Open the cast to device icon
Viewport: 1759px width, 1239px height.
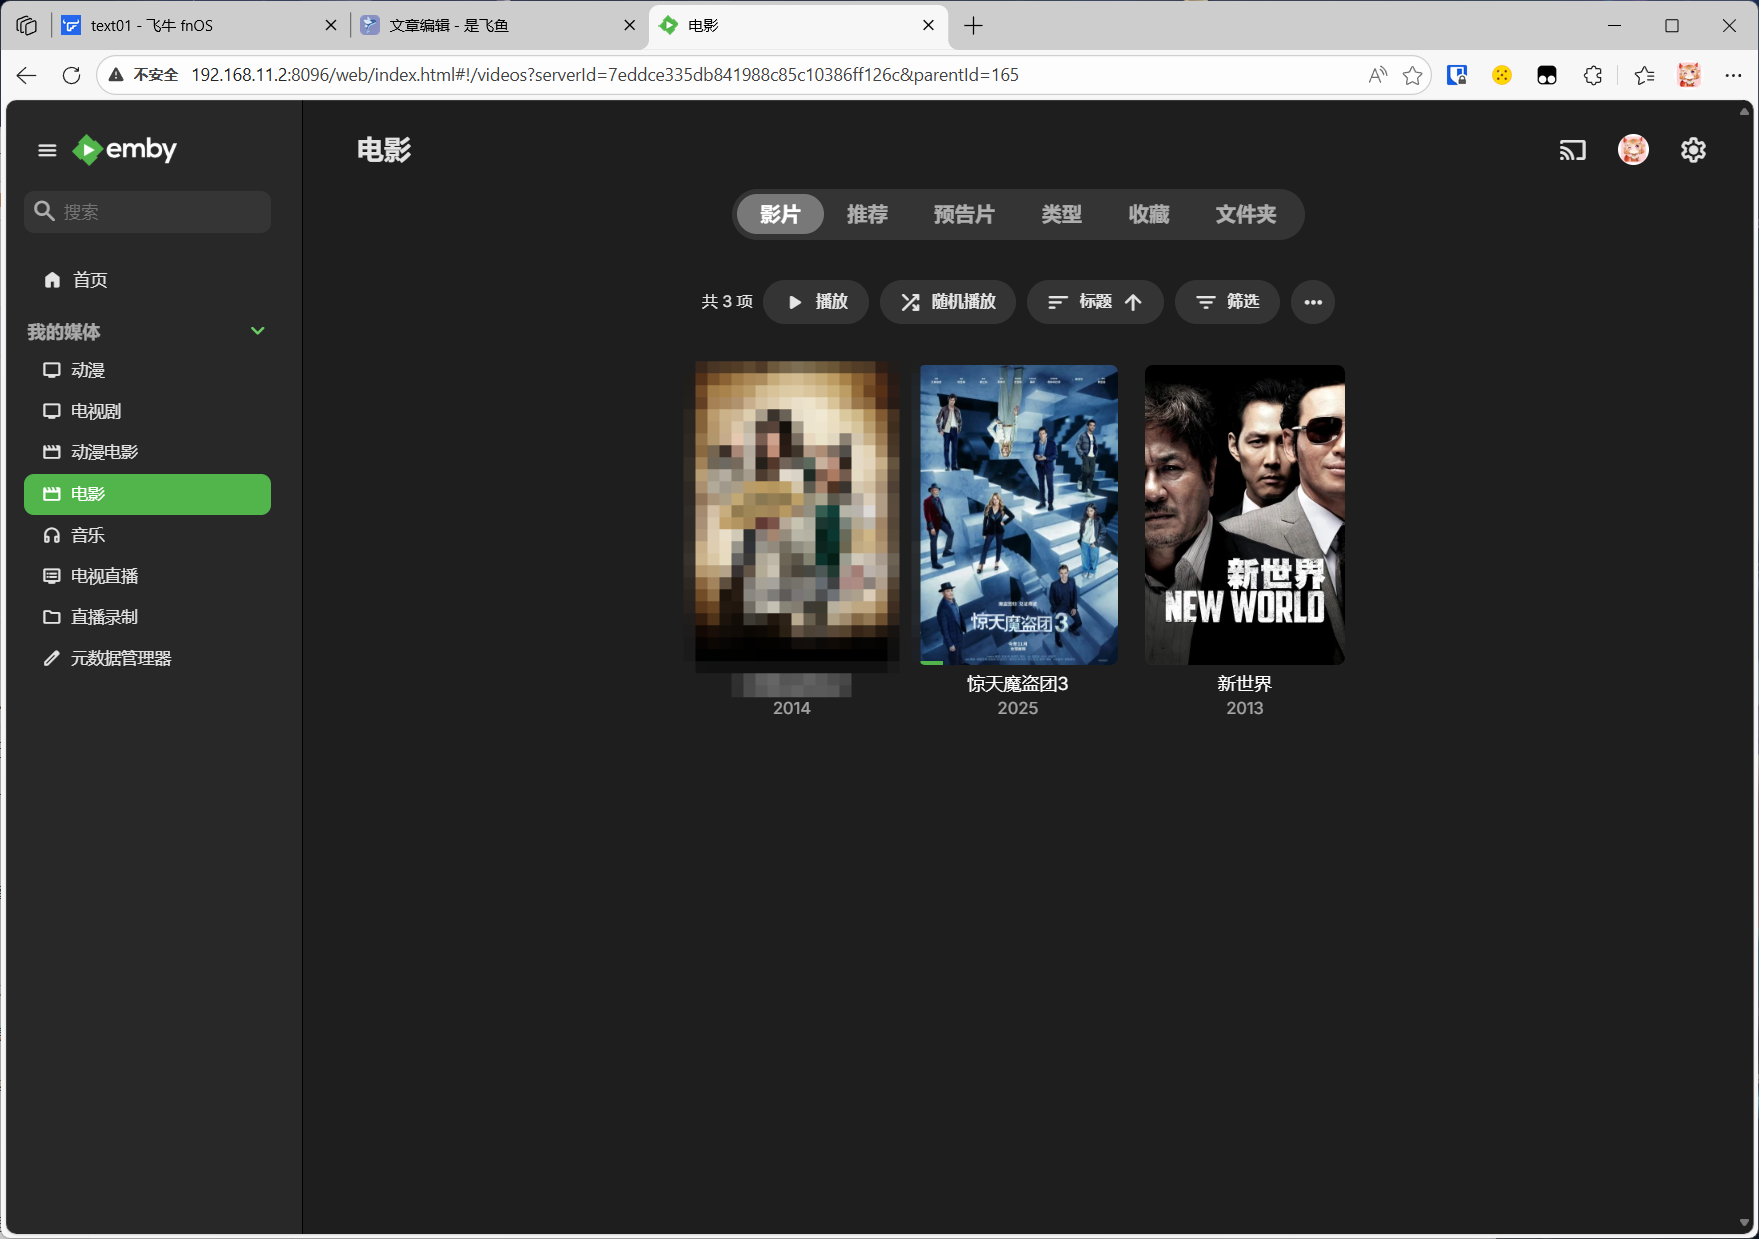pyautogui.click(x=1572, y=150)
